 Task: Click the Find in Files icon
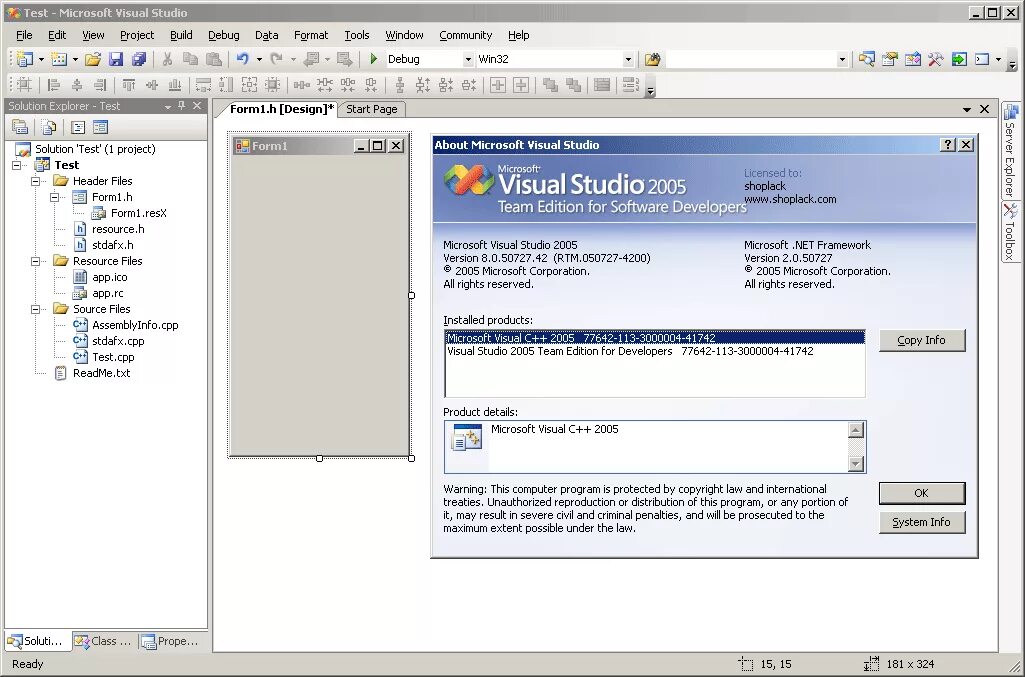point(652,59)
